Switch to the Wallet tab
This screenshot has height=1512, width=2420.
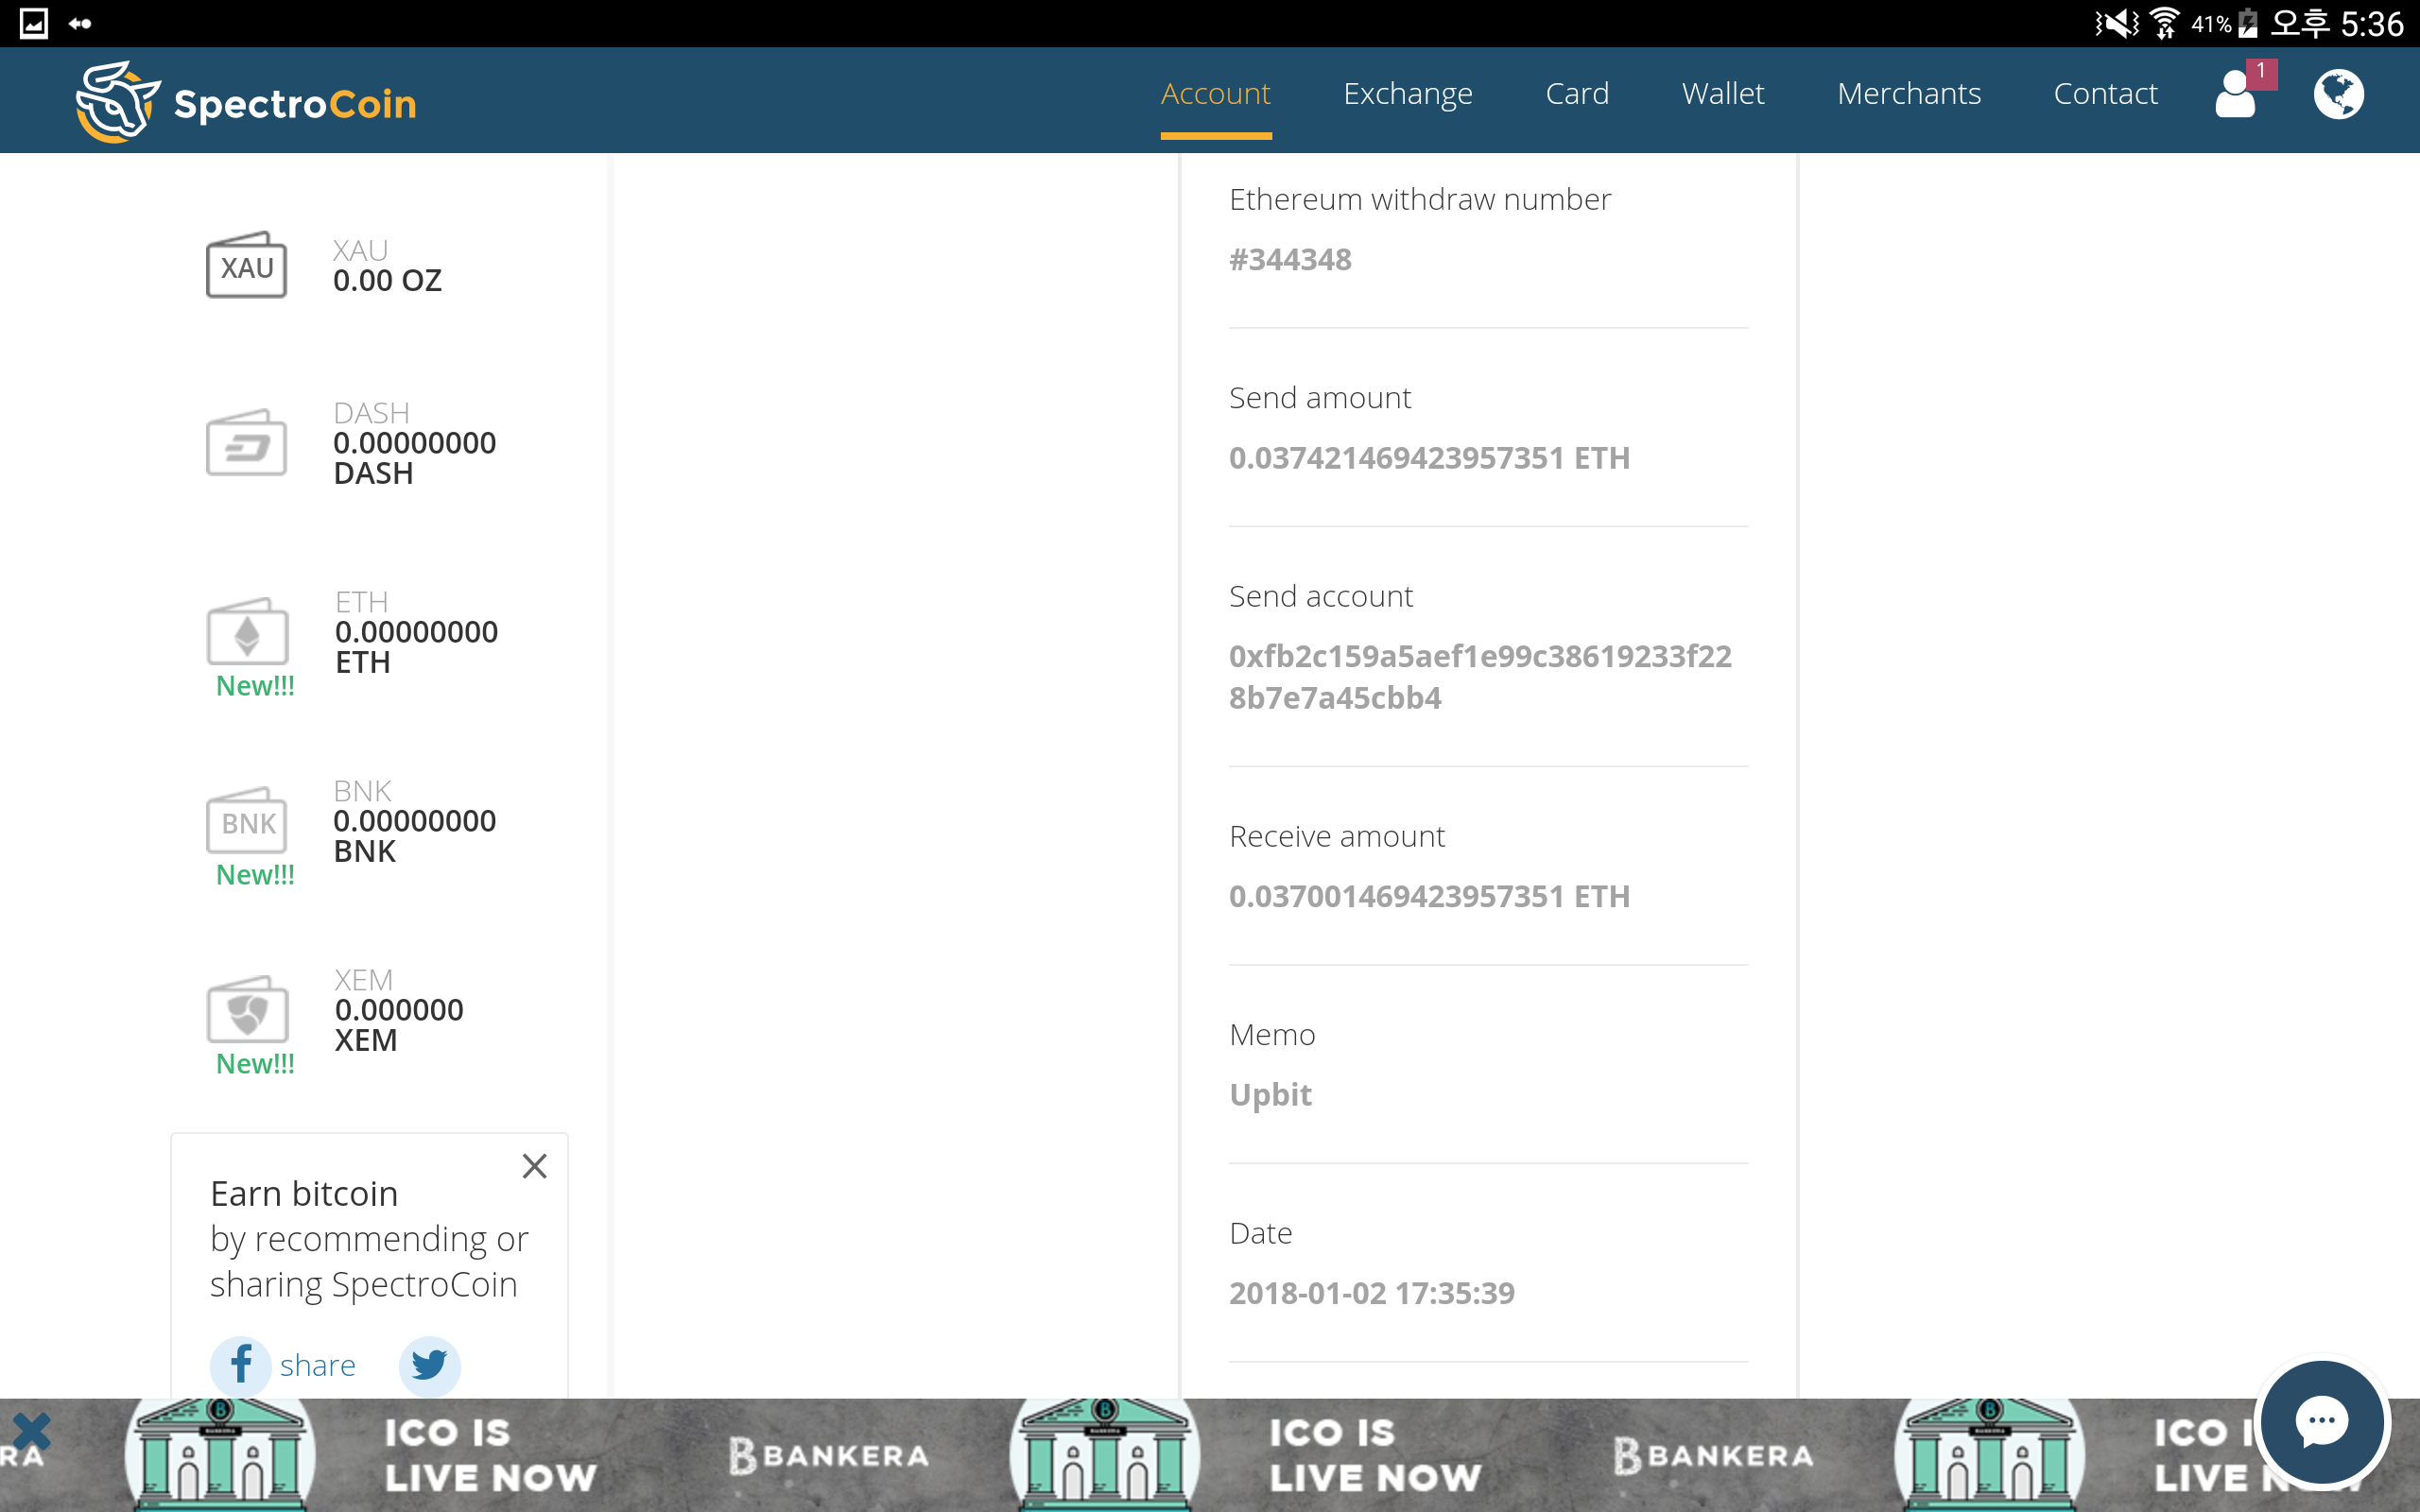tap(1722, 94)
